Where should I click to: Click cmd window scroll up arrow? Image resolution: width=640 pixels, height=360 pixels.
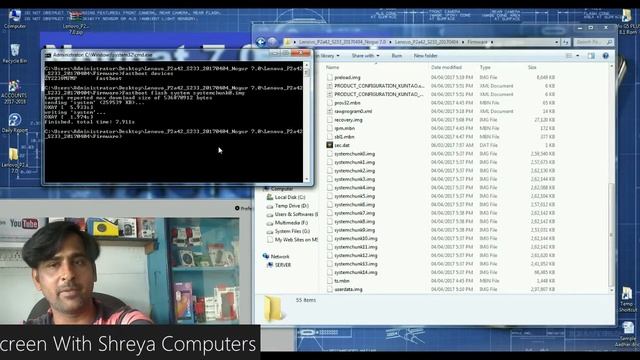[x=307, y=64]
